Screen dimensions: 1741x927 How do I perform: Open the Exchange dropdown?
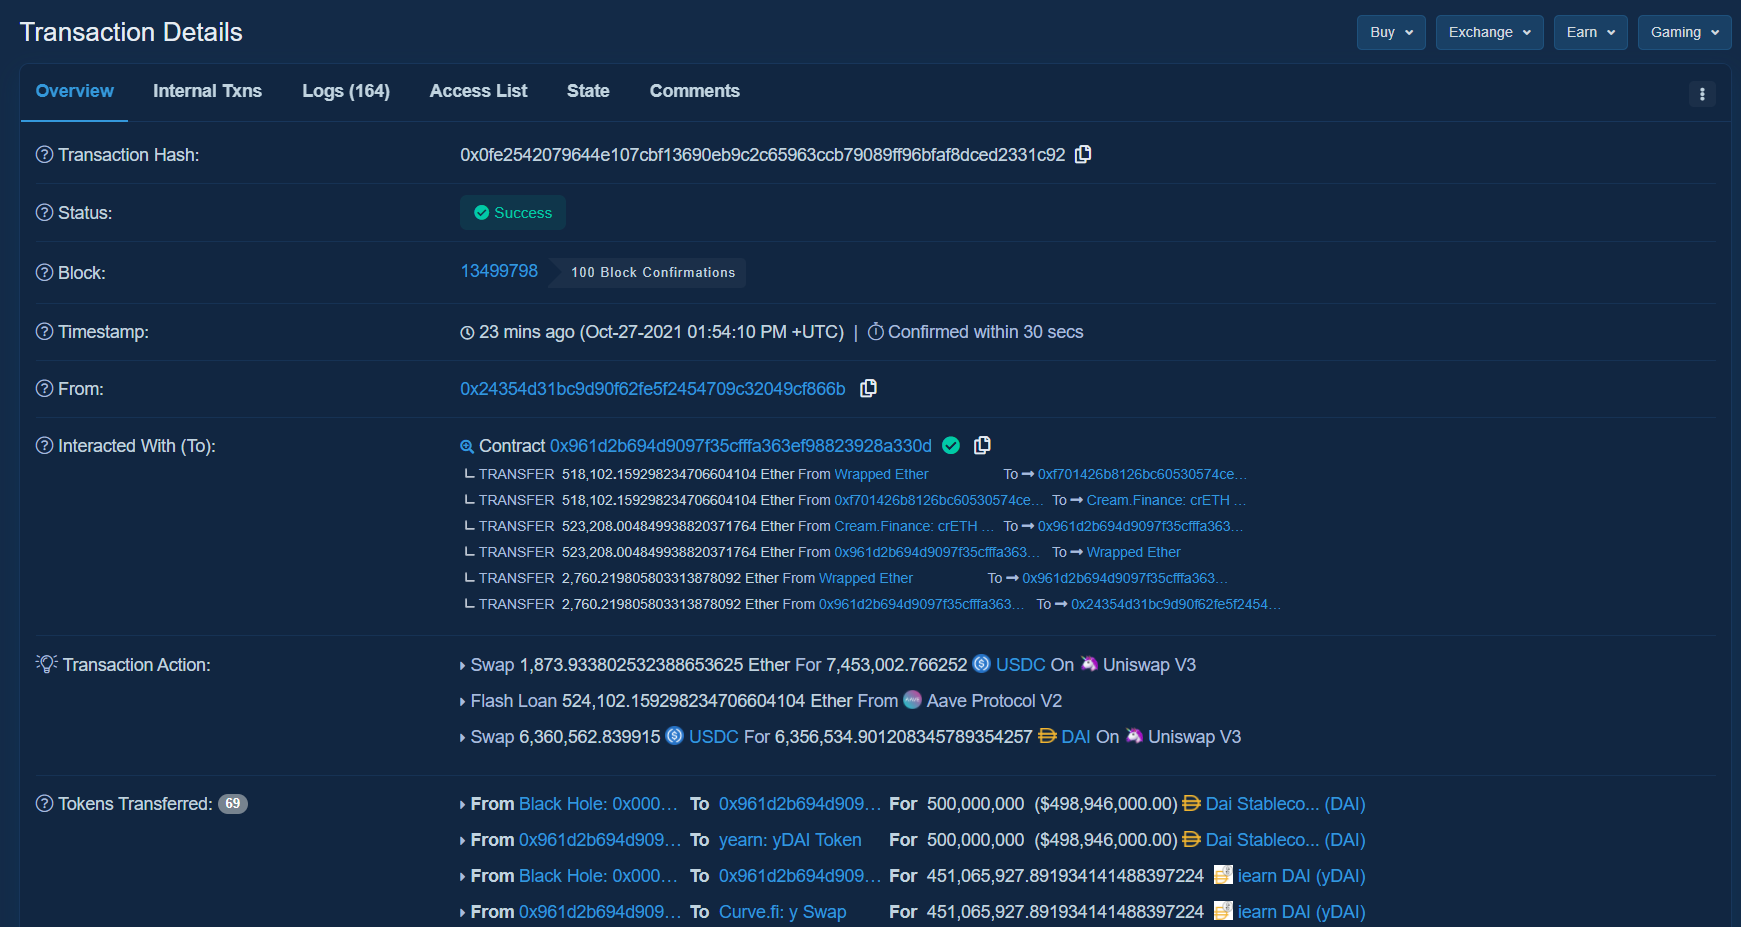(1490, 32)
